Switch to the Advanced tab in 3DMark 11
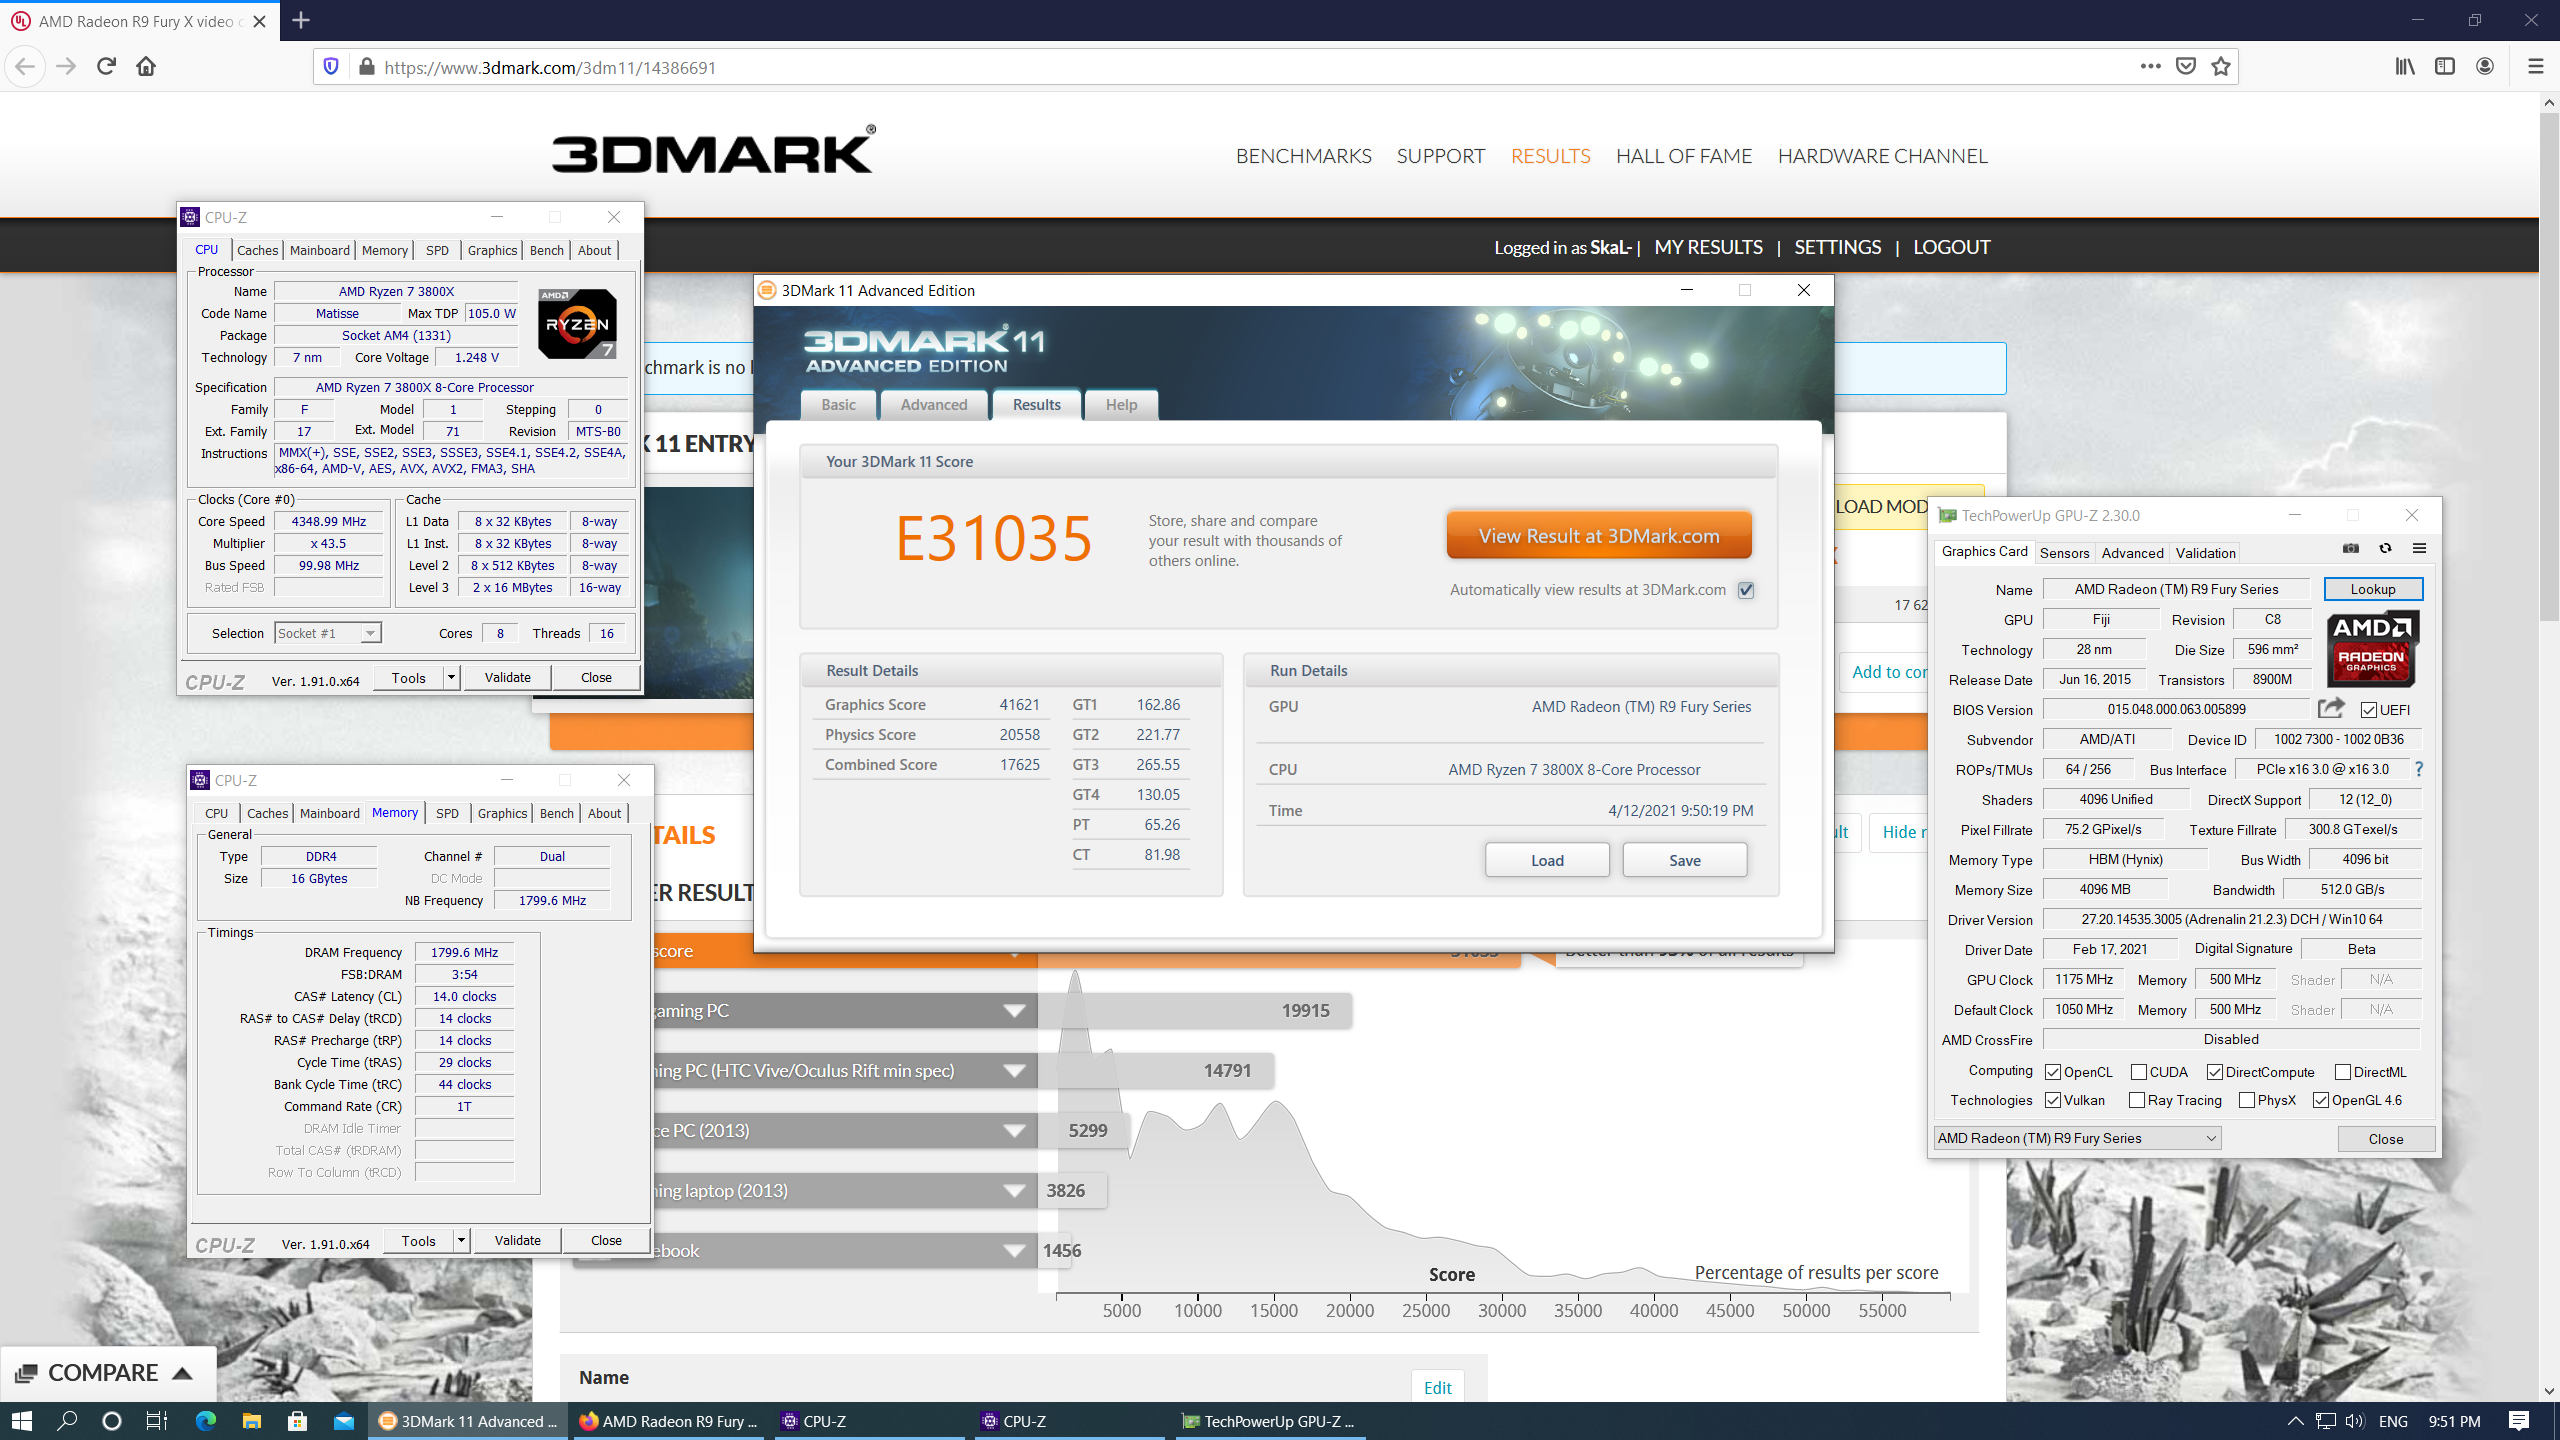2560x1440 pixels. (934, 405)
